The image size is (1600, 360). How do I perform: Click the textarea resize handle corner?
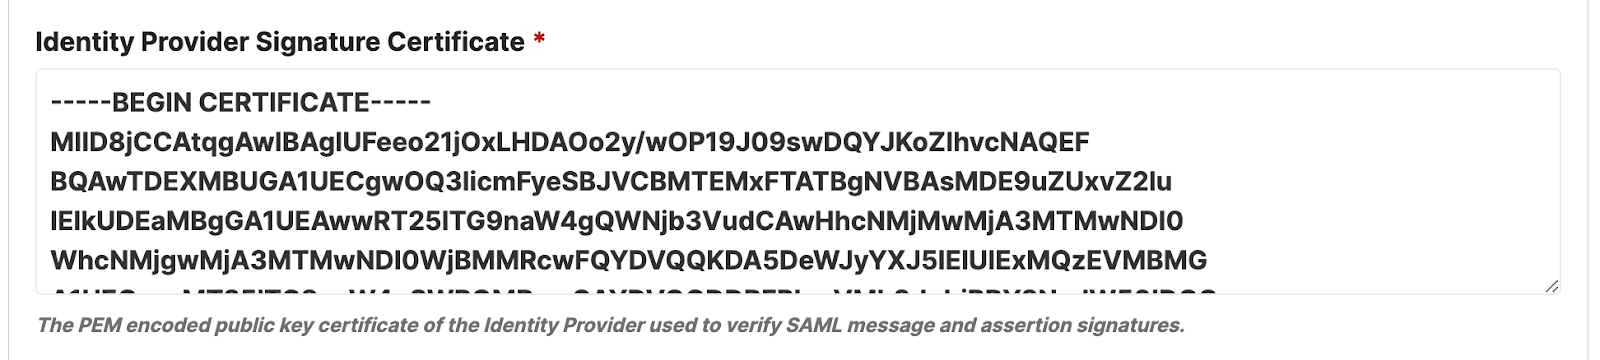tap(1551, 286)
